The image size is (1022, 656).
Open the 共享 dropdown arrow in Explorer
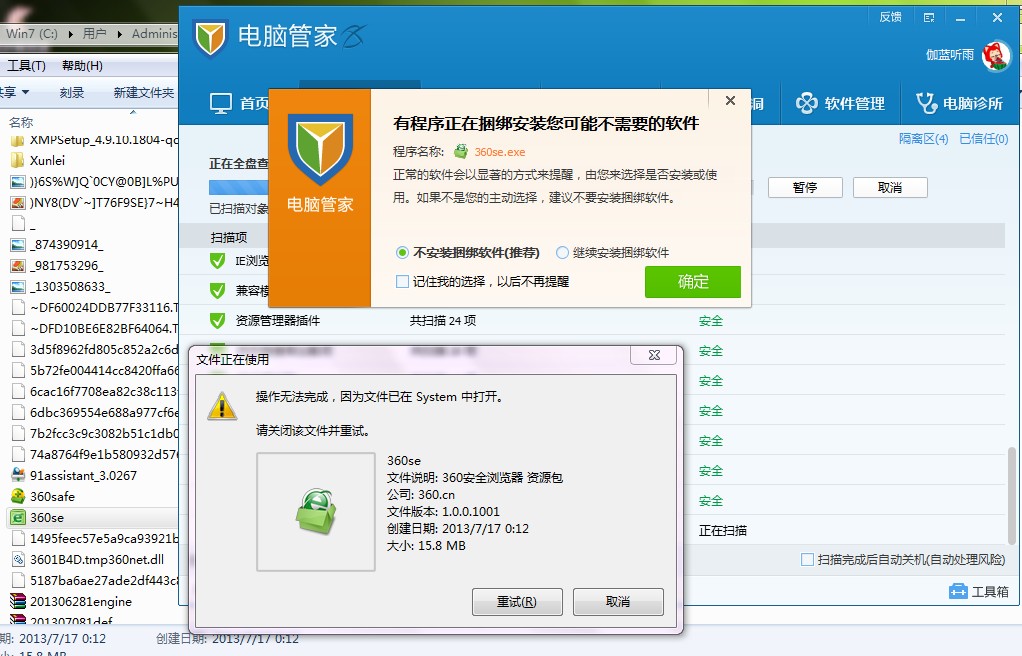pyautogui.click(x=25, y=92)
